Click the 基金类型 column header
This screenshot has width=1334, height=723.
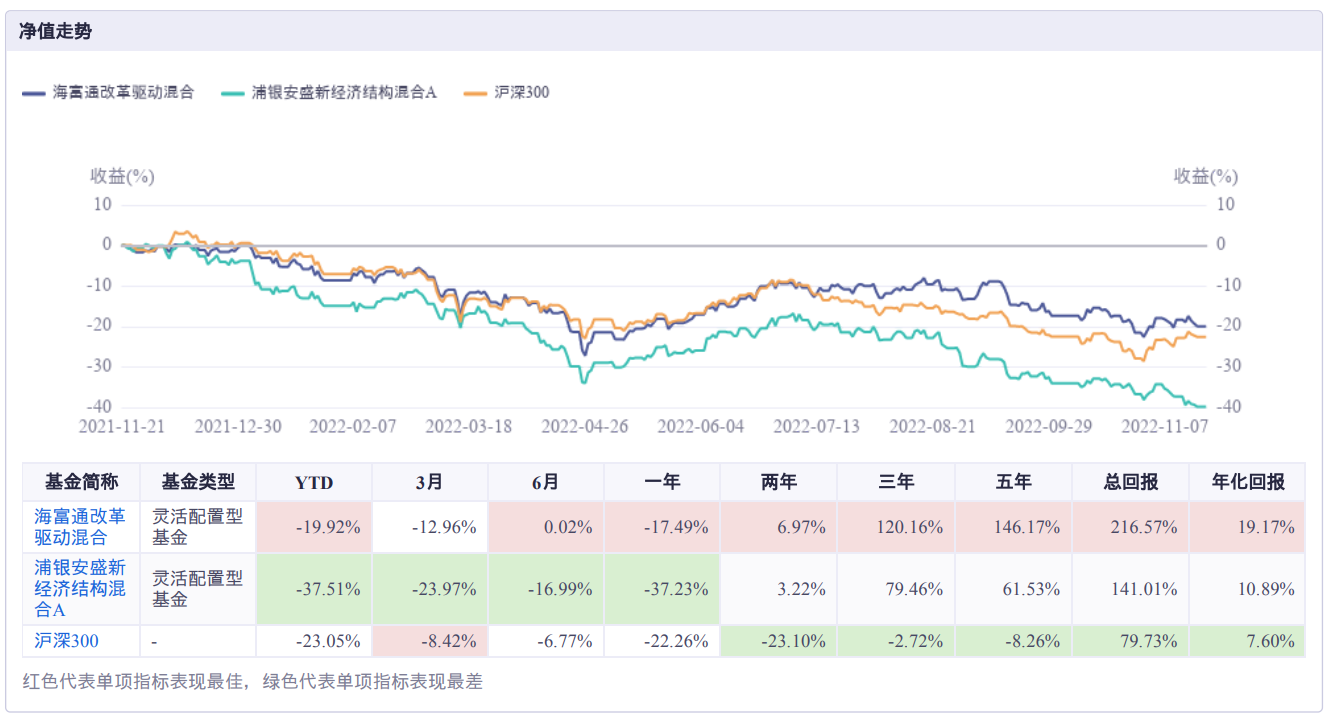[198, 482]
